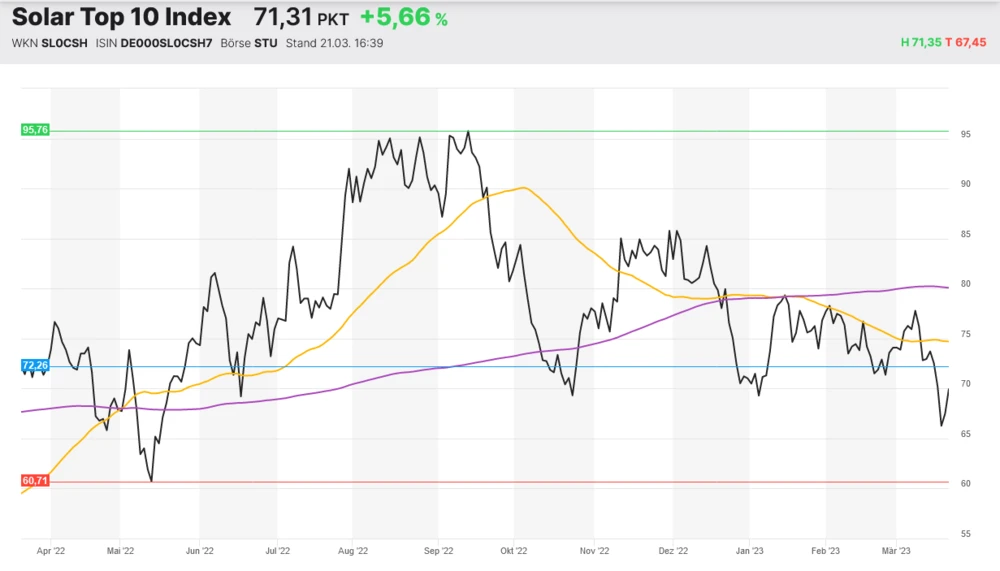Click the green +5,66 % change
Screen dimensions: 1000x571
404,18
